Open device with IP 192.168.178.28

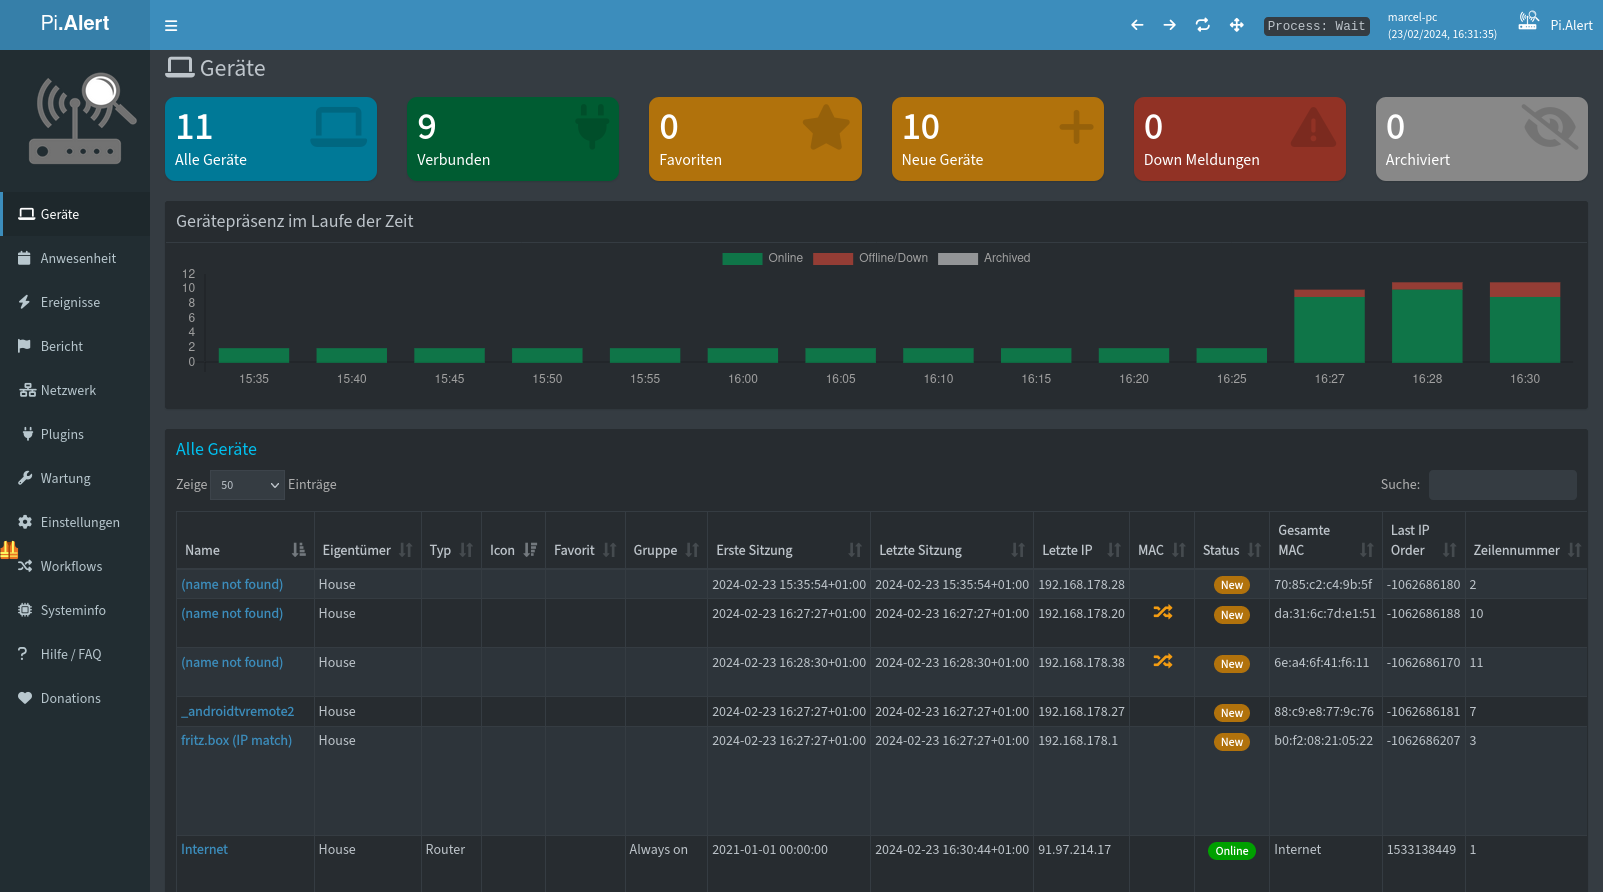(x=232, y=584)
